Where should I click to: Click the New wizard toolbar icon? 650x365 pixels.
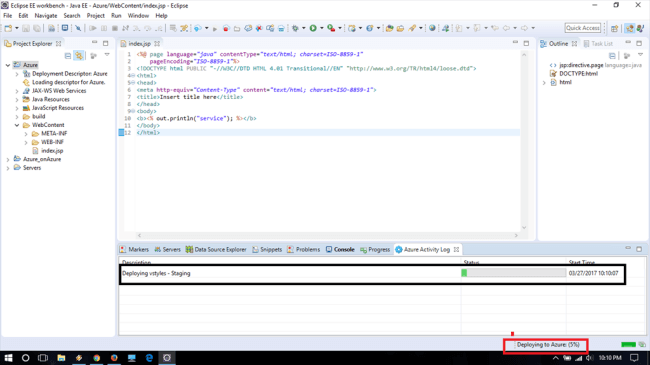8,28
